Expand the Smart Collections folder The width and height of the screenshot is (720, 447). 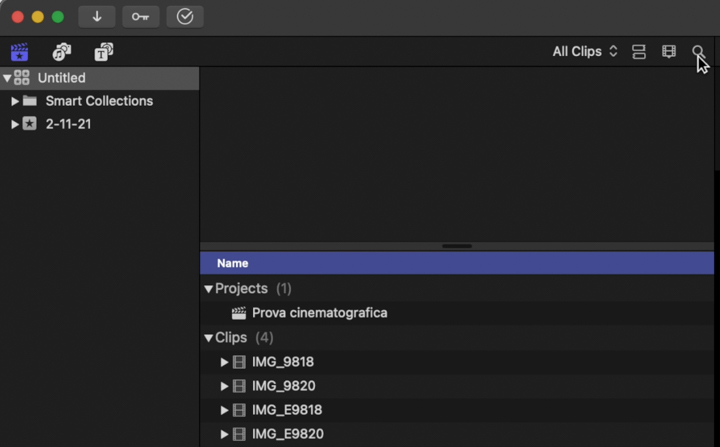pyautogui.click(x=15, y=101)
